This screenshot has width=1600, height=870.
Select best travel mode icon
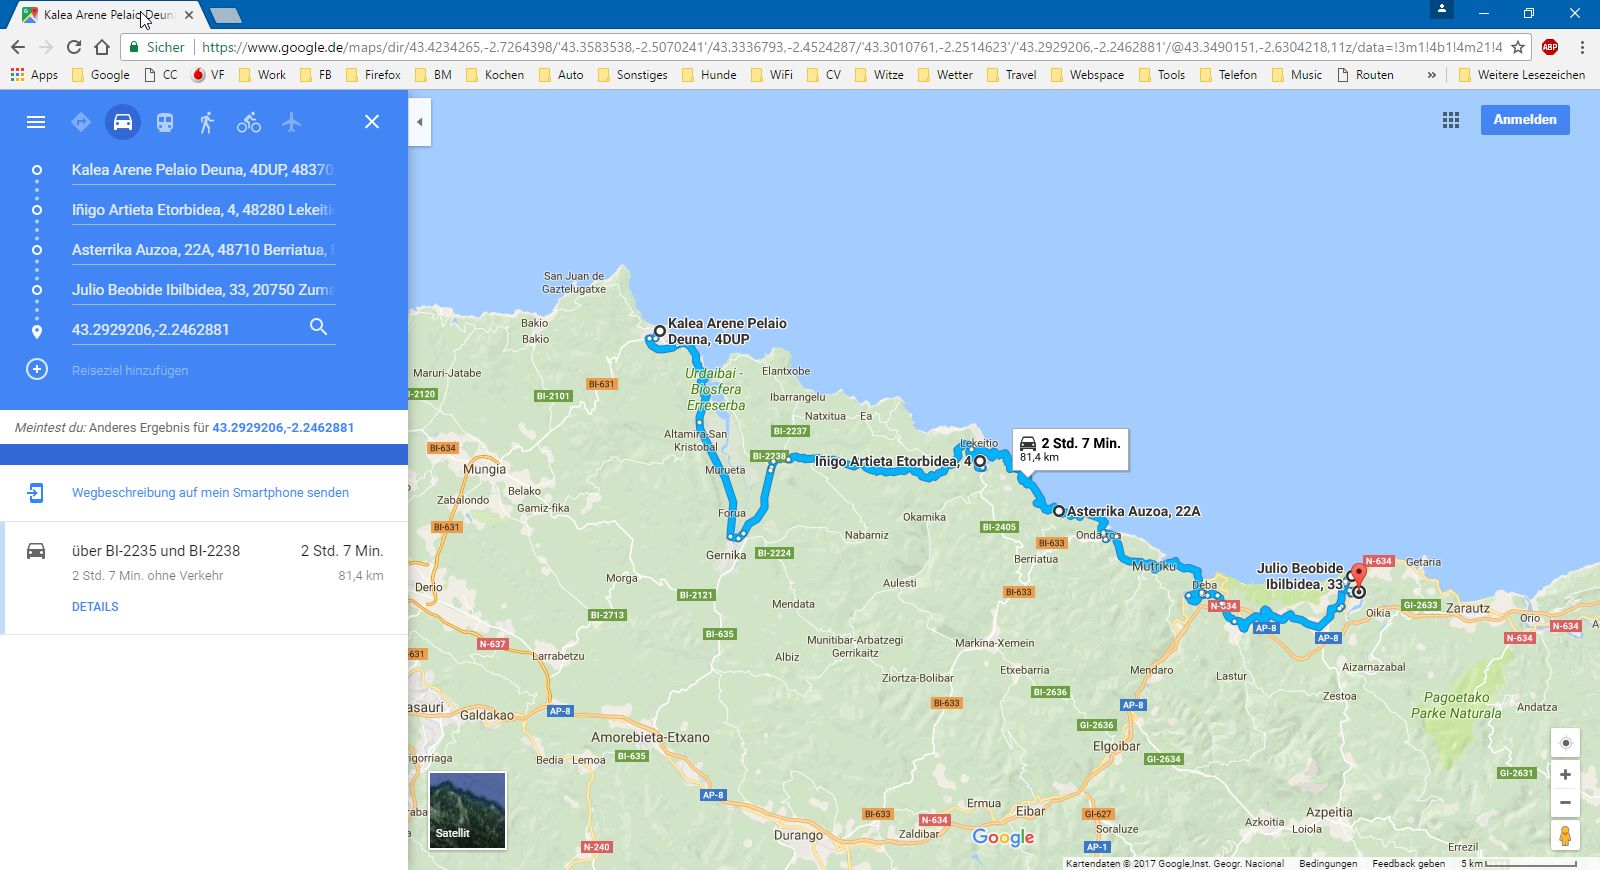pyautogui.click(x=81, y=122)
